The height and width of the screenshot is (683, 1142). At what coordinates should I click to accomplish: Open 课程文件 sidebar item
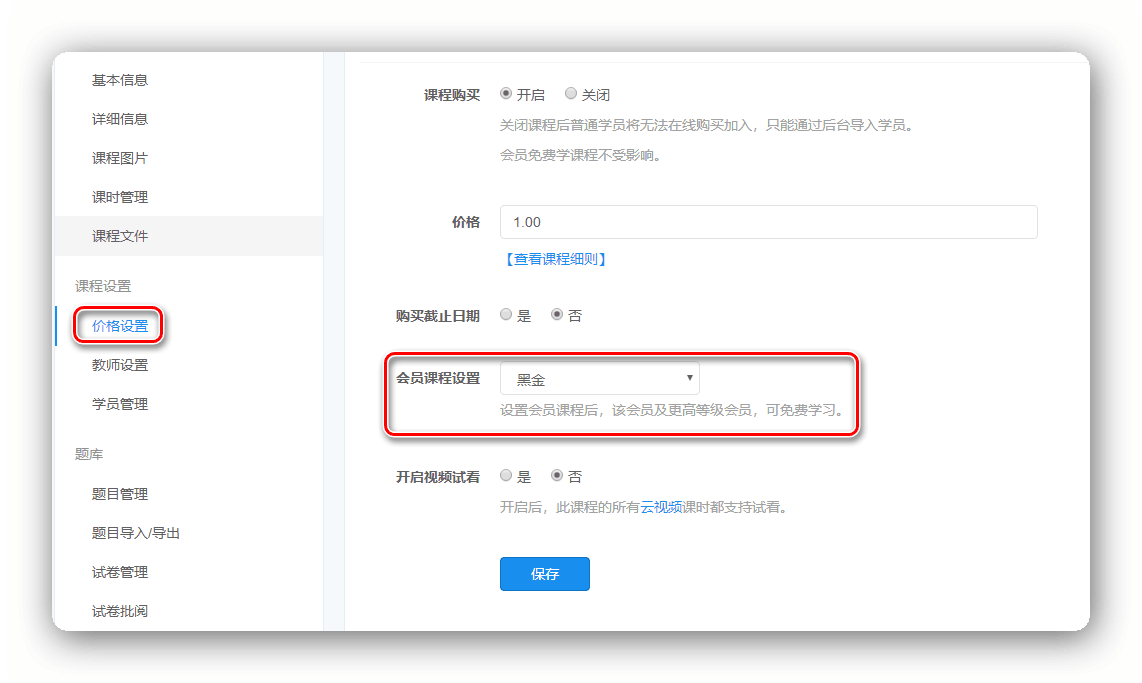pyautogui.click(x=120, y=236)
